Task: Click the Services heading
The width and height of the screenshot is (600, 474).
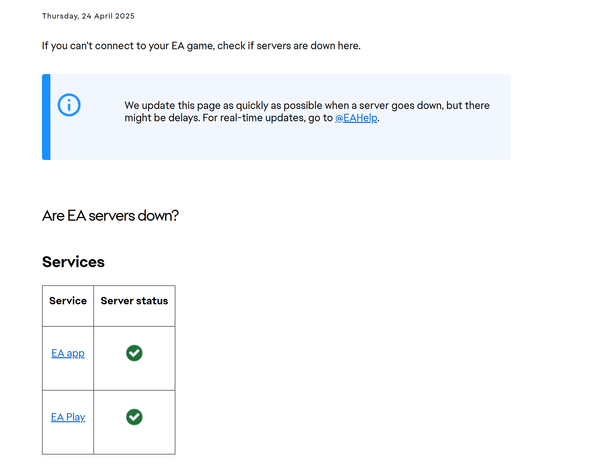Action: (73, 262)
